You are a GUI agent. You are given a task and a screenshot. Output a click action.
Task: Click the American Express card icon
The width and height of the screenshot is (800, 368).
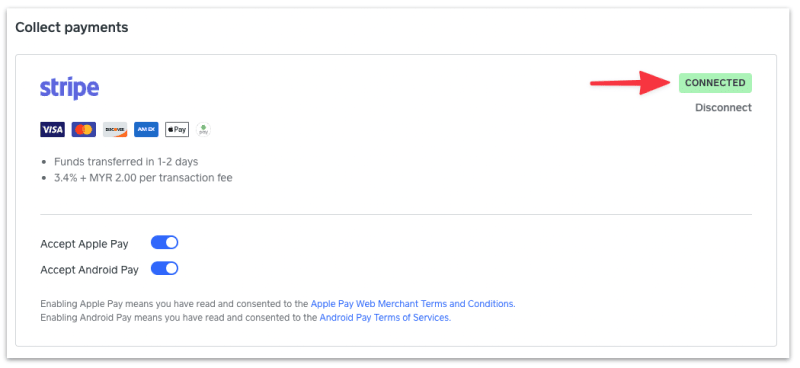tap(146, 130)
